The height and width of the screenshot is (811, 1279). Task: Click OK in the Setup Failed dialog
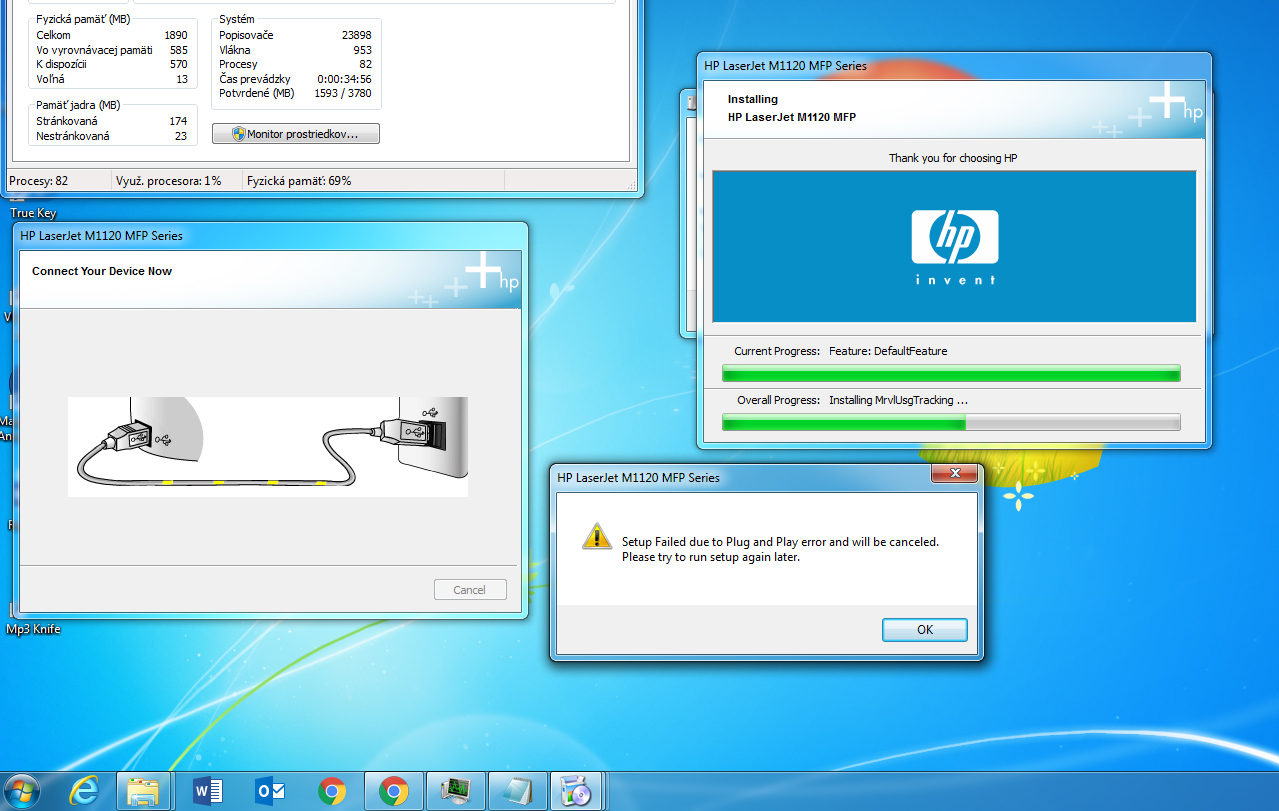tap(925, 629)
